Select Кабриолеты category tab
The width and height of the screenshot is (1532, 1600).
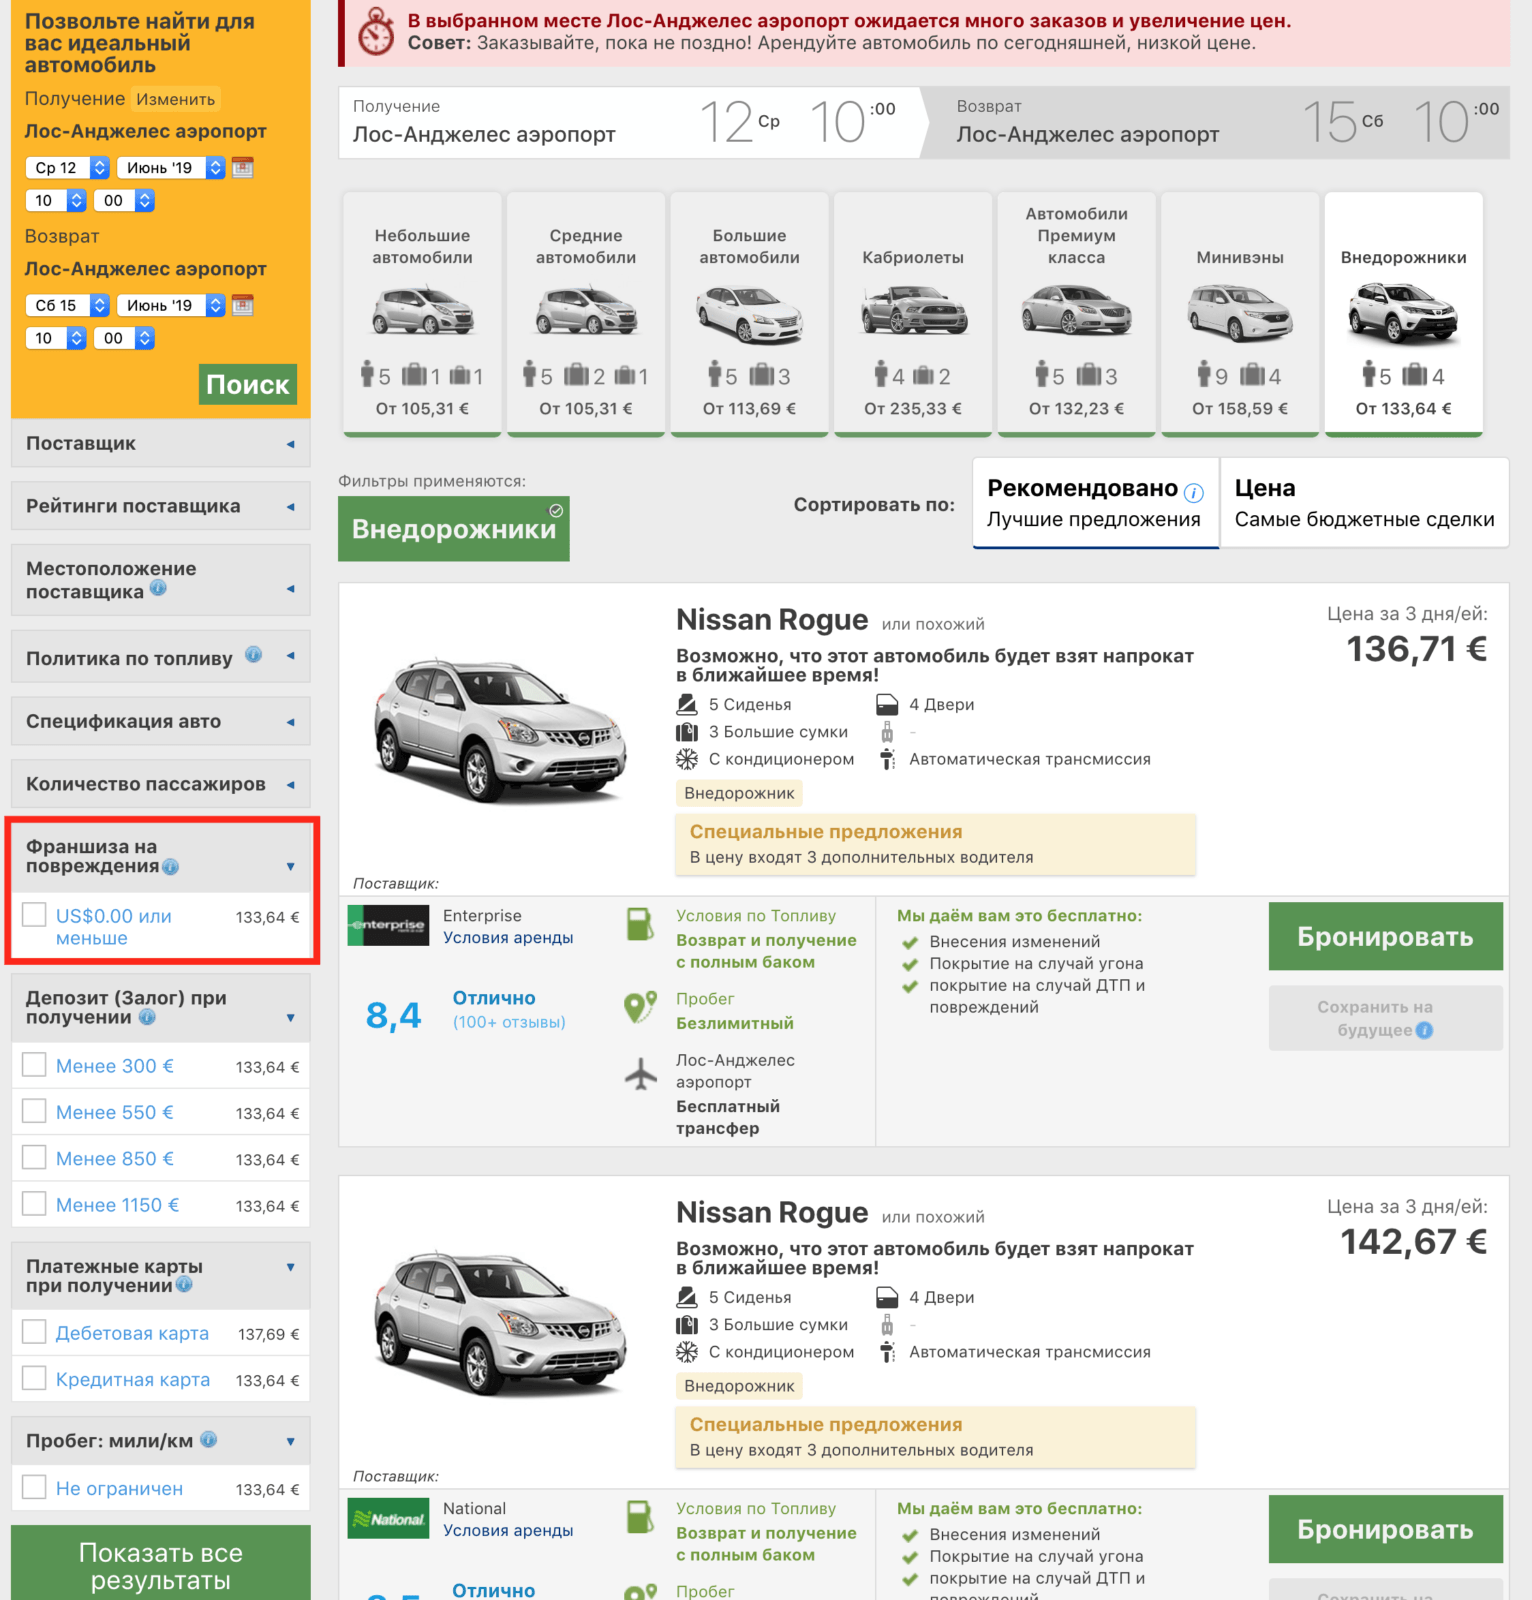tap(913, 314)
